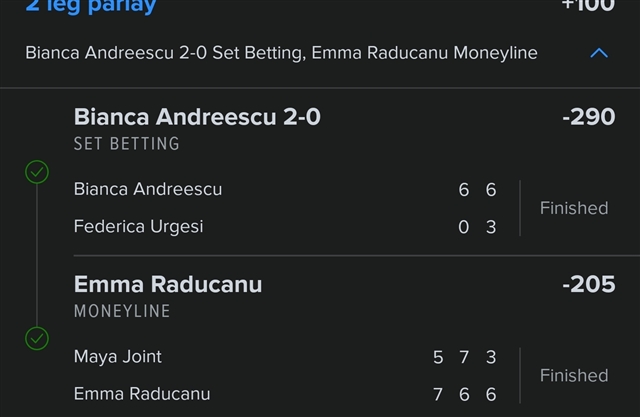
Task: Click the -205 odds value
Action: [589, 284]
